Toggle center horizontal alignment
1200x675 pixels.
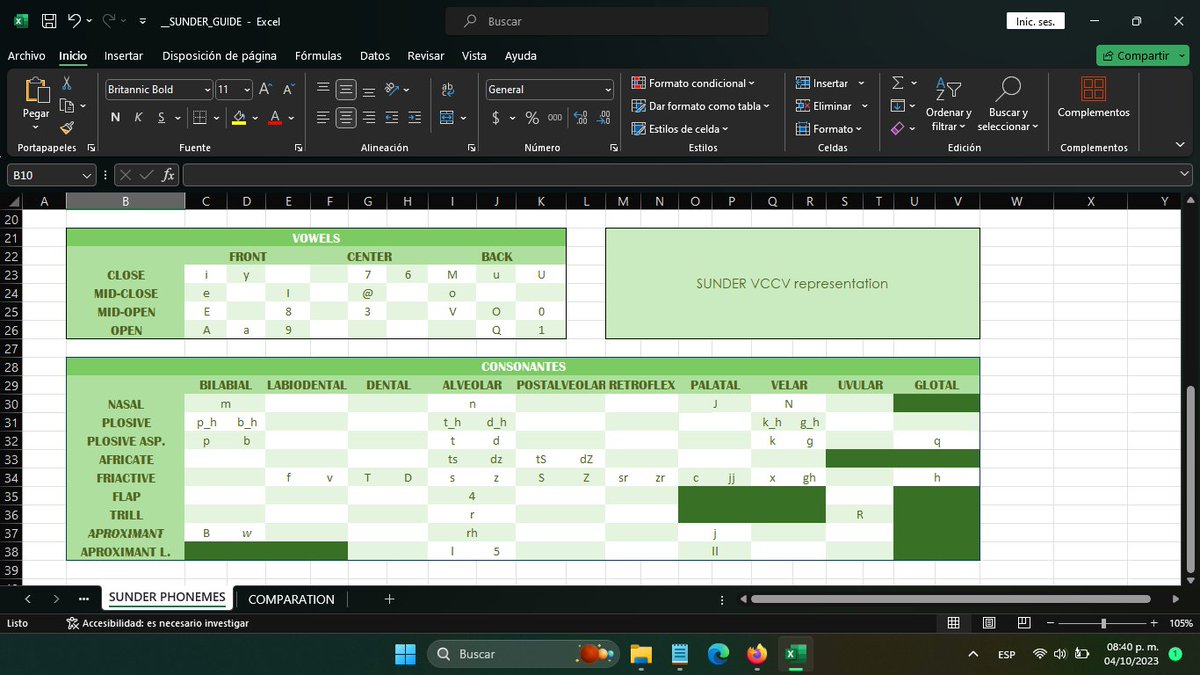click(346, 117)
